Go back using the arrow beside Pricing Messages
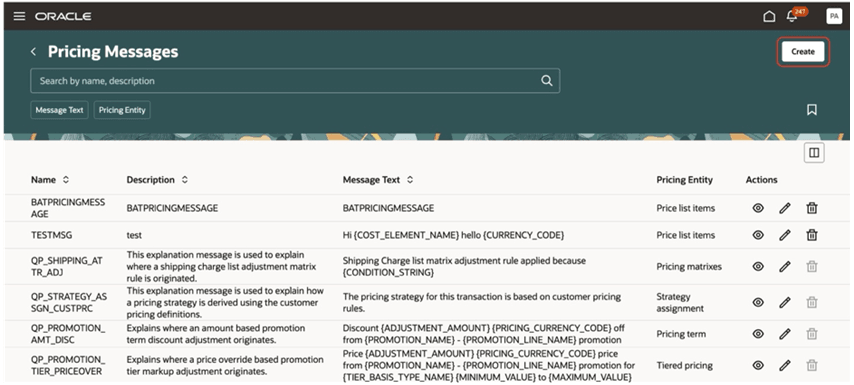Screen dimensions: 854x385 tap(34, 52)
